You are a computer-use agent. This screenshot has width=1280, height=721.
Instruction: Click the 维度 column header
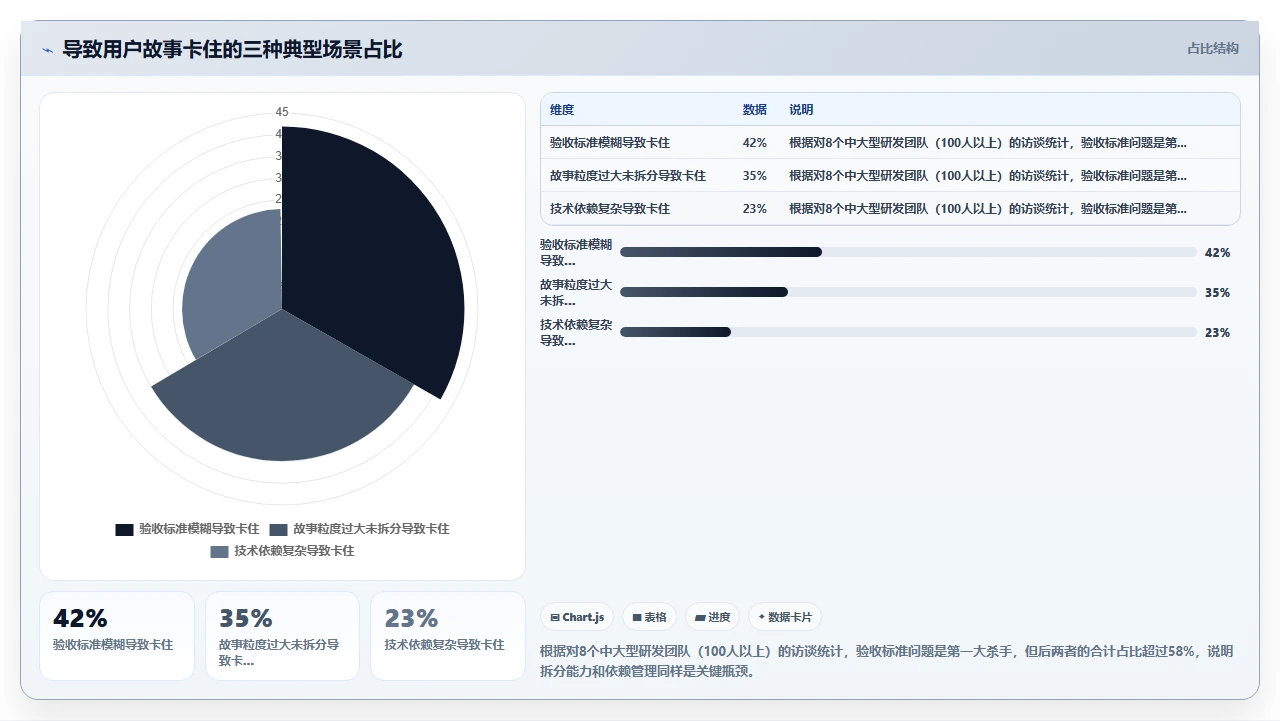tap(562, 110)
